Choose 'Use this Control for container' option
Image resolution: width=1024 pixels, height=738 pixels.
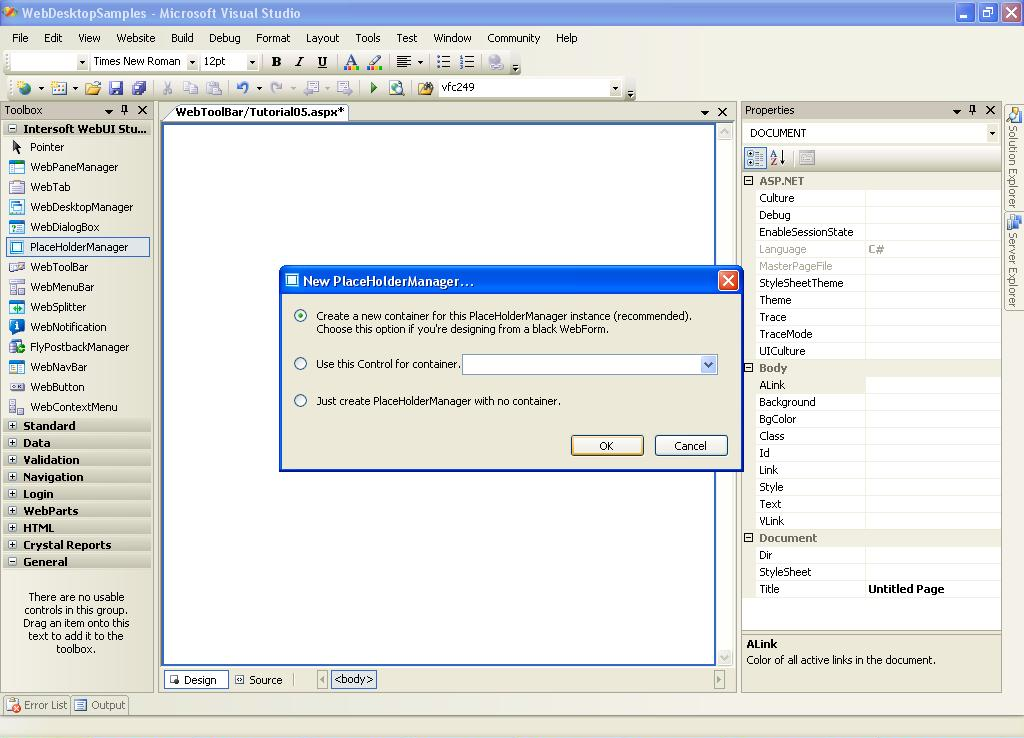click(x=301, y=364)
